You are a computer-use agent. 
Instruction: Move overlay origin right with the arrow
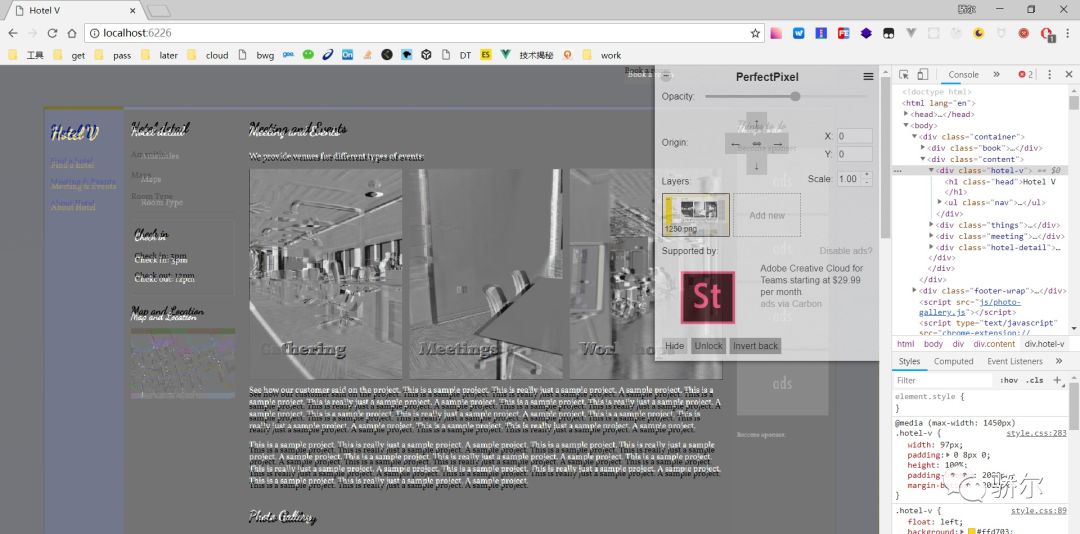point(778,143)
